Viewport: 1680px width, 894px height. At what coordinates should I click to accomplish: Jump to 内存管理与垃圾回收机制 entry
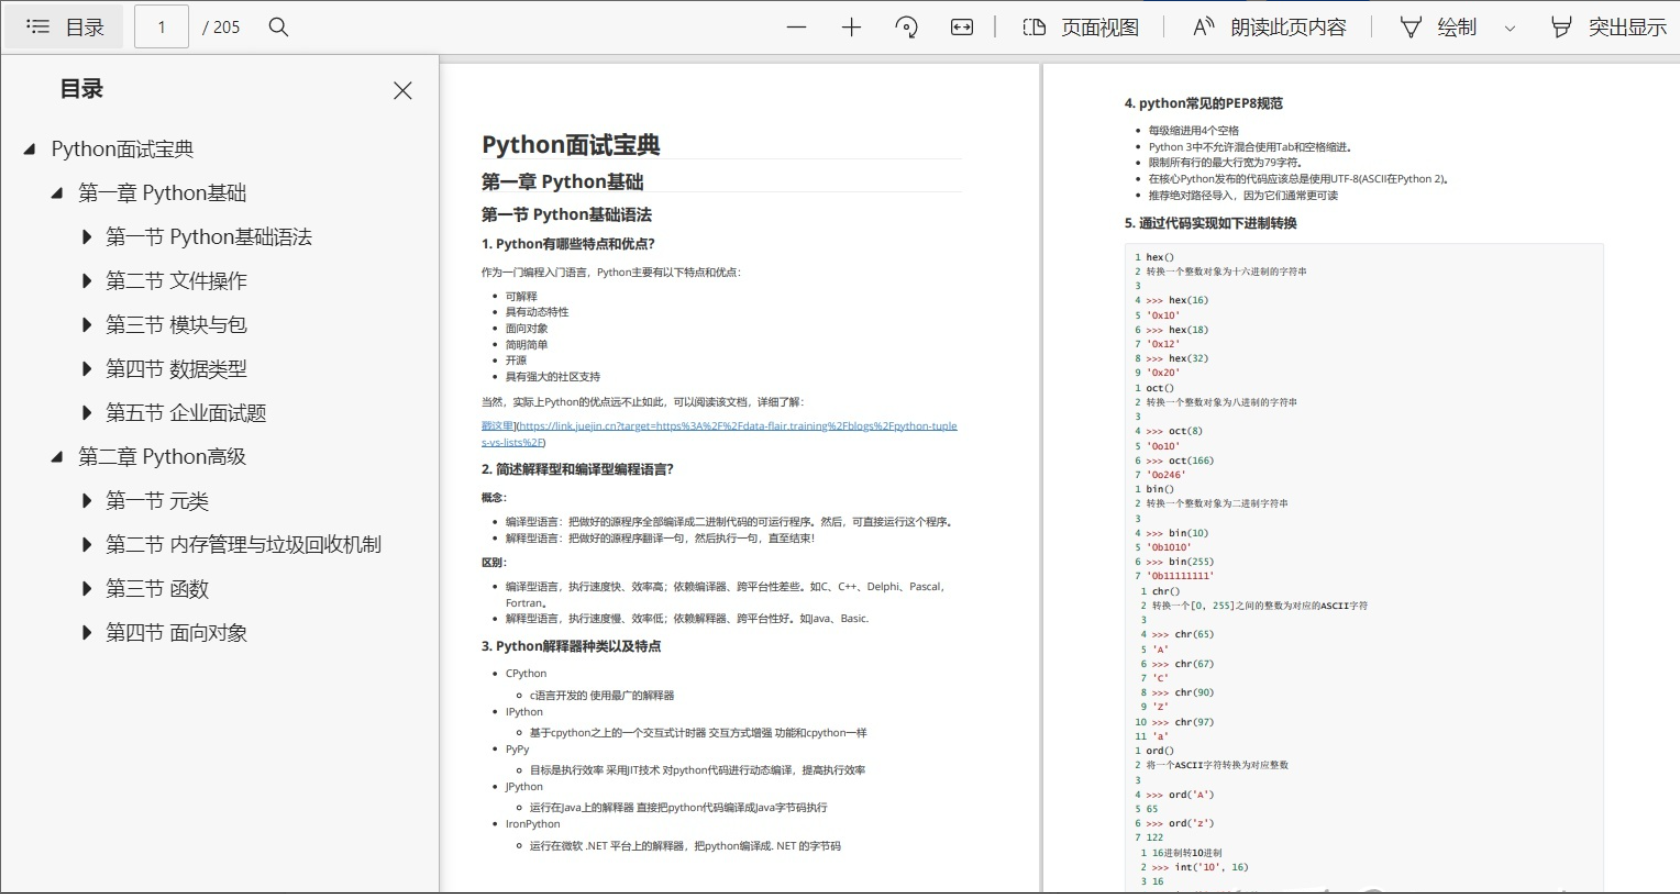[x=244, y=545]
